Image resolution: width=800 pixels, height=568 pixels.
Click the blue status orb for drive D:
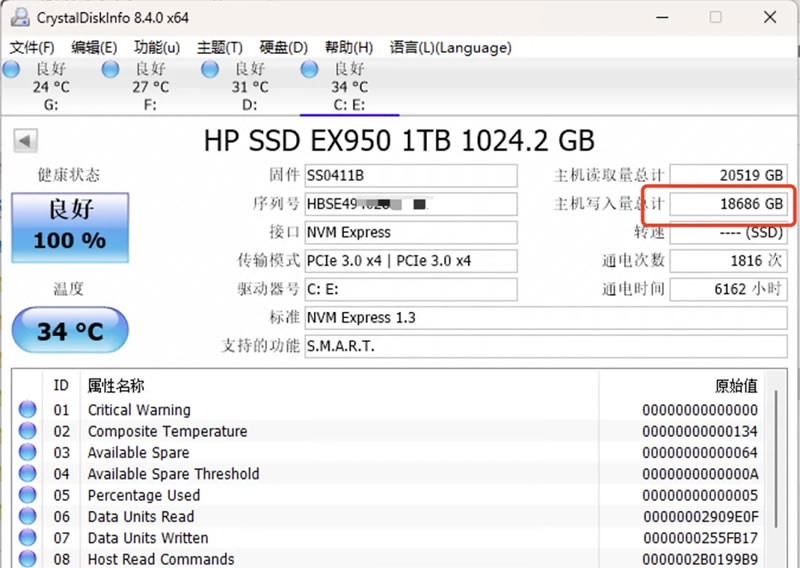coord(210,69)
